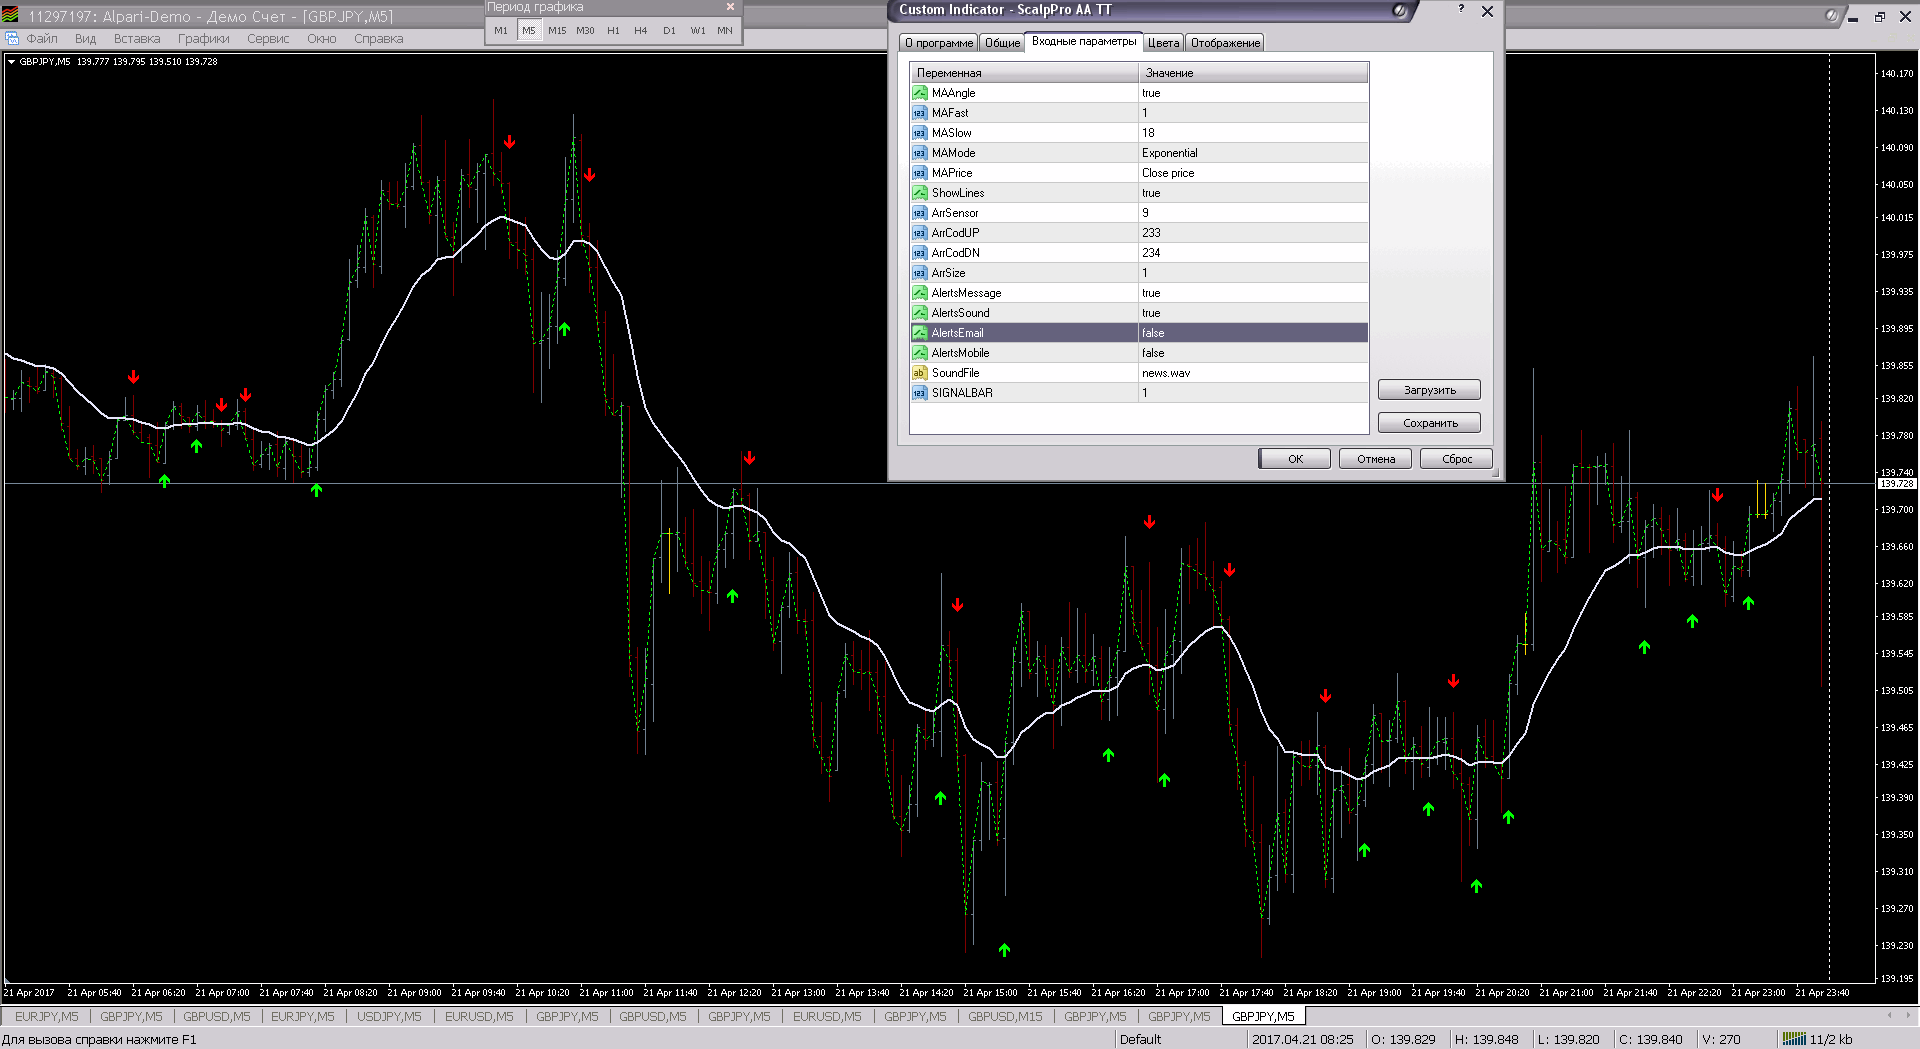Expand the GBPJPY,M5 chart triangle menu

point(11,62)
